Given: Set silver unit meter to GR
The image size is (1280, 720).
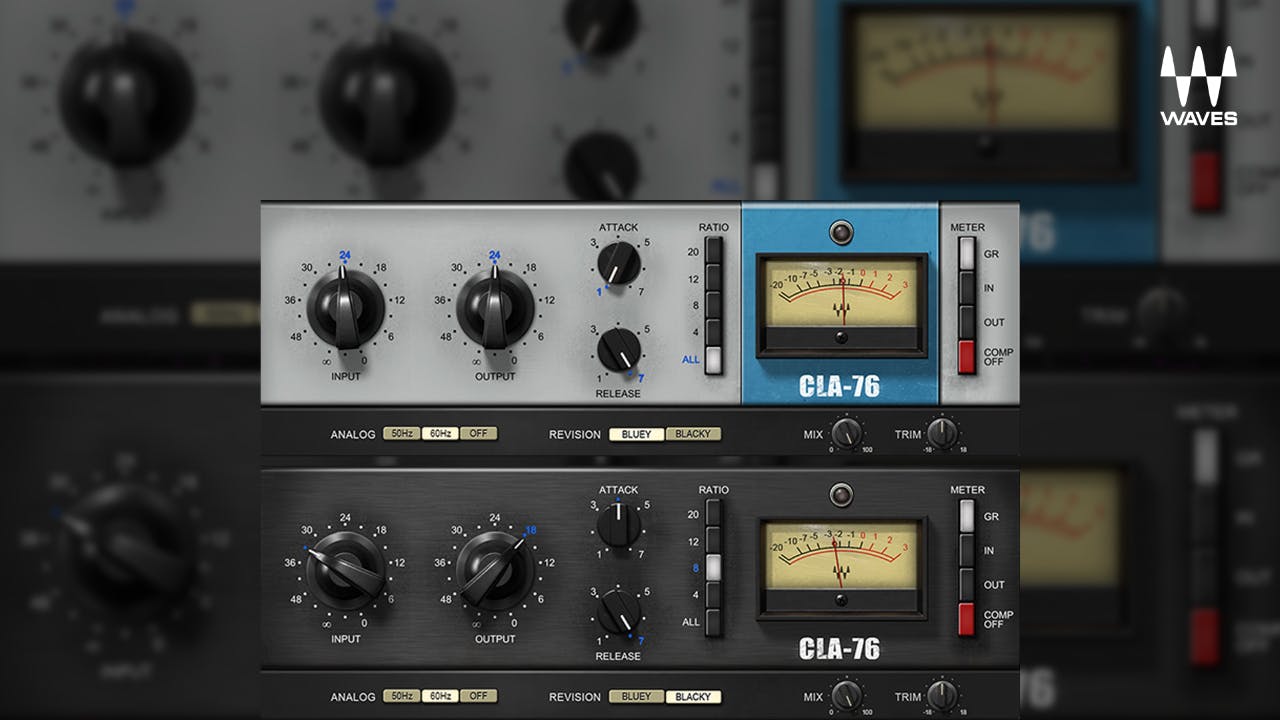Looking at the screenshot, I should (x=966, y=254).
